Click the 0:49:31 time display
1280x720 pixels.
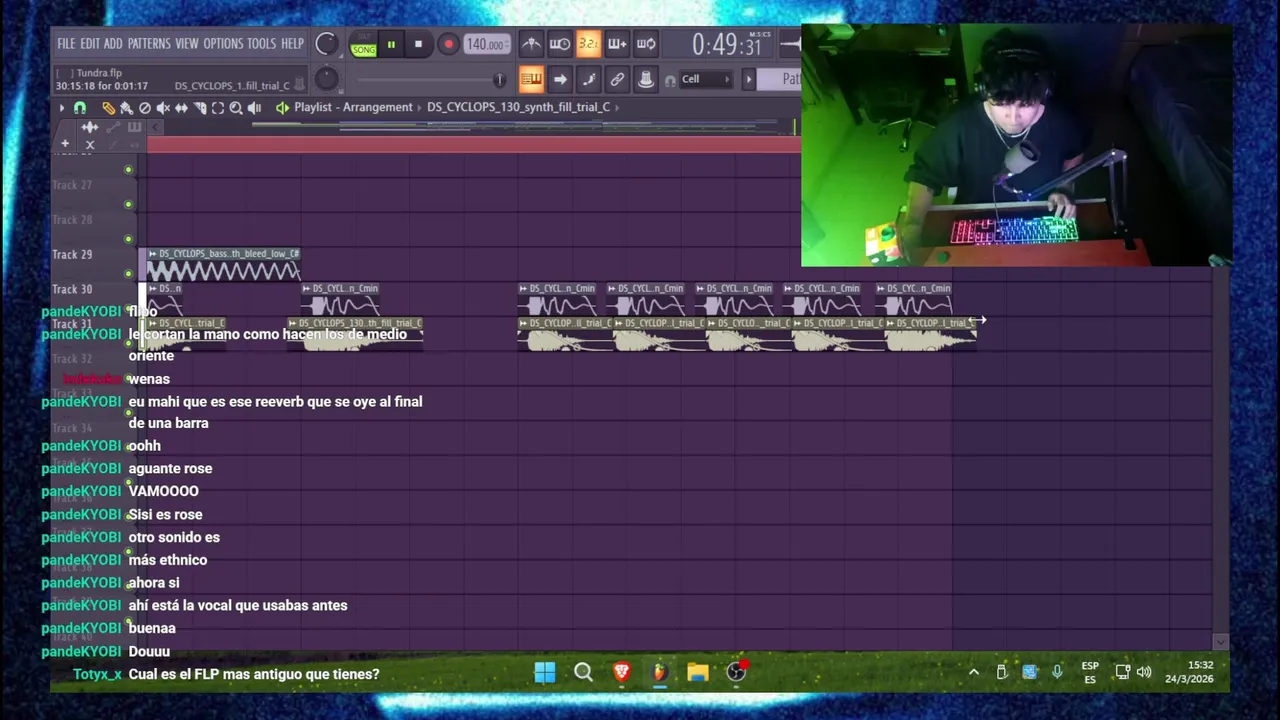tap(727, 45)
